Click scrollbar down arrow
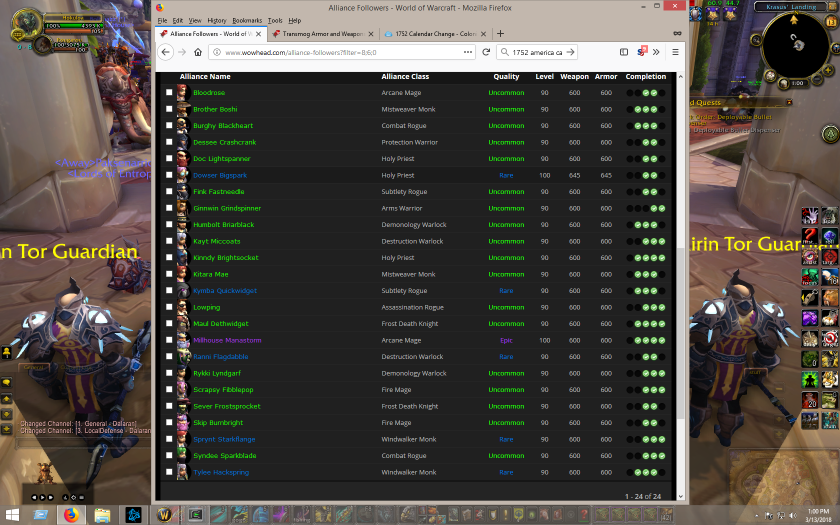840x525 pixels. [x=681, y=497]
